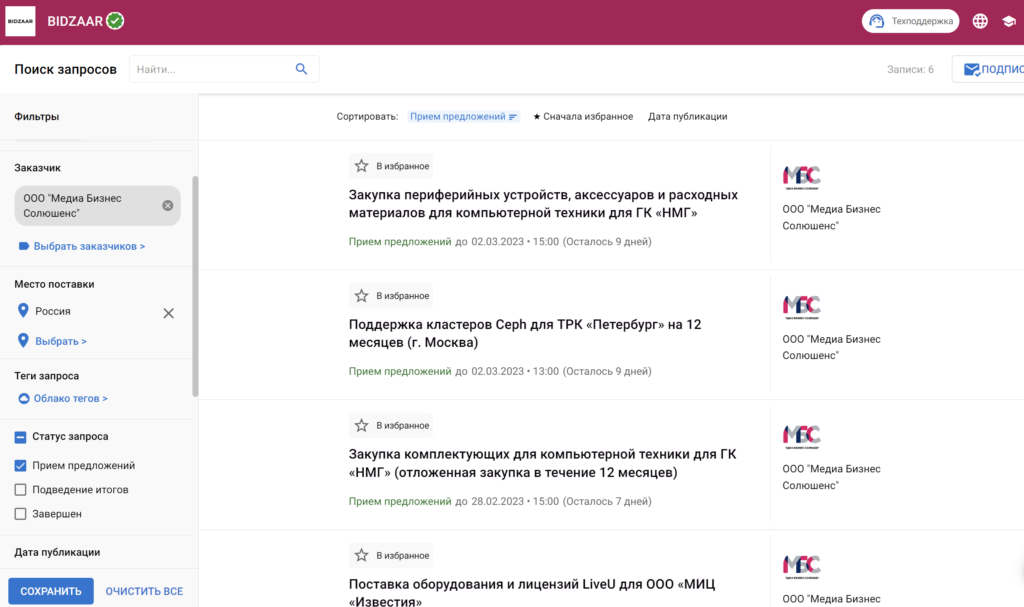This screenshot has width=1024, height=607.
Task: Star the Ceph cluster support request
Action: (x=362, y=296)
